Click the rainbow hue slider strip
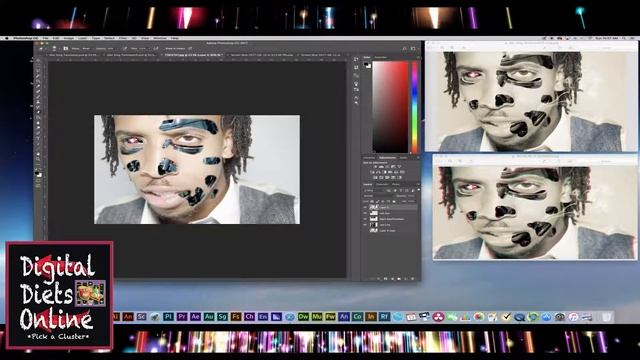Screen dimensions: 640x360 pos(414,107)
